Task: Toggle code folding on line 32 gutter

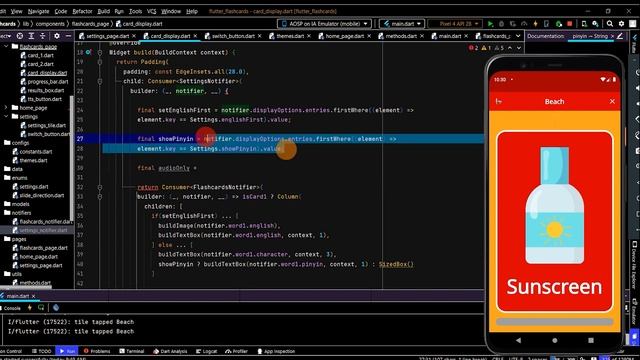Action: [100, 187]
